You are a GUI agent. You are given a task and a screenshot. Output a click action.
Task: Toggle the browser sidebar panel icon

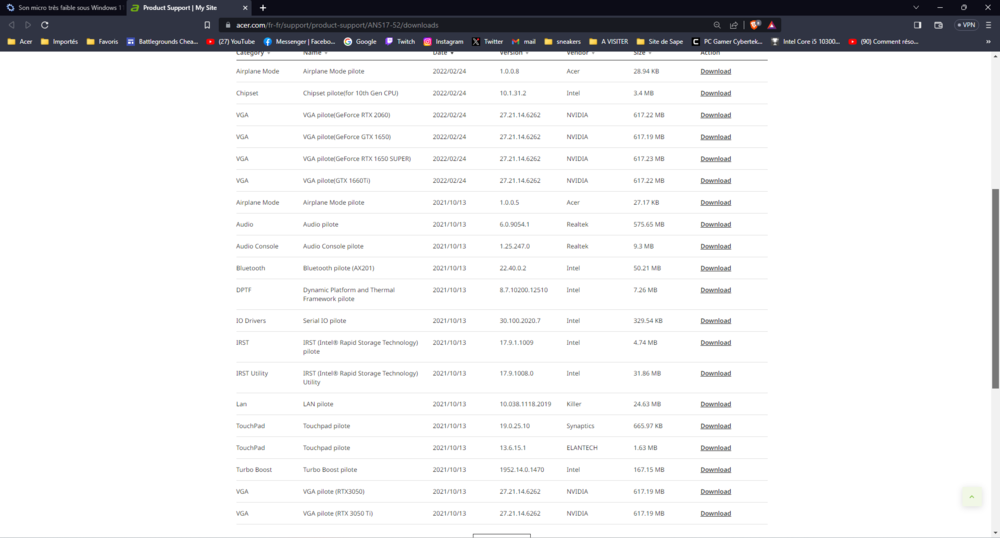tap(917, 25)
